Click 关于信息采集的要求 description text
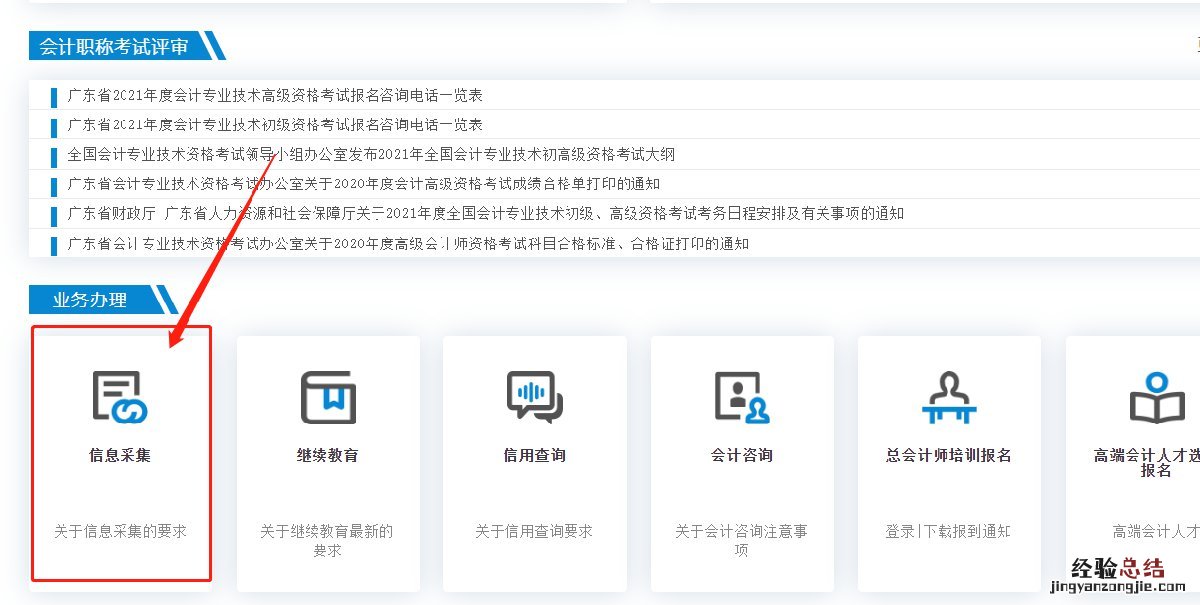 tap(120, 531)
